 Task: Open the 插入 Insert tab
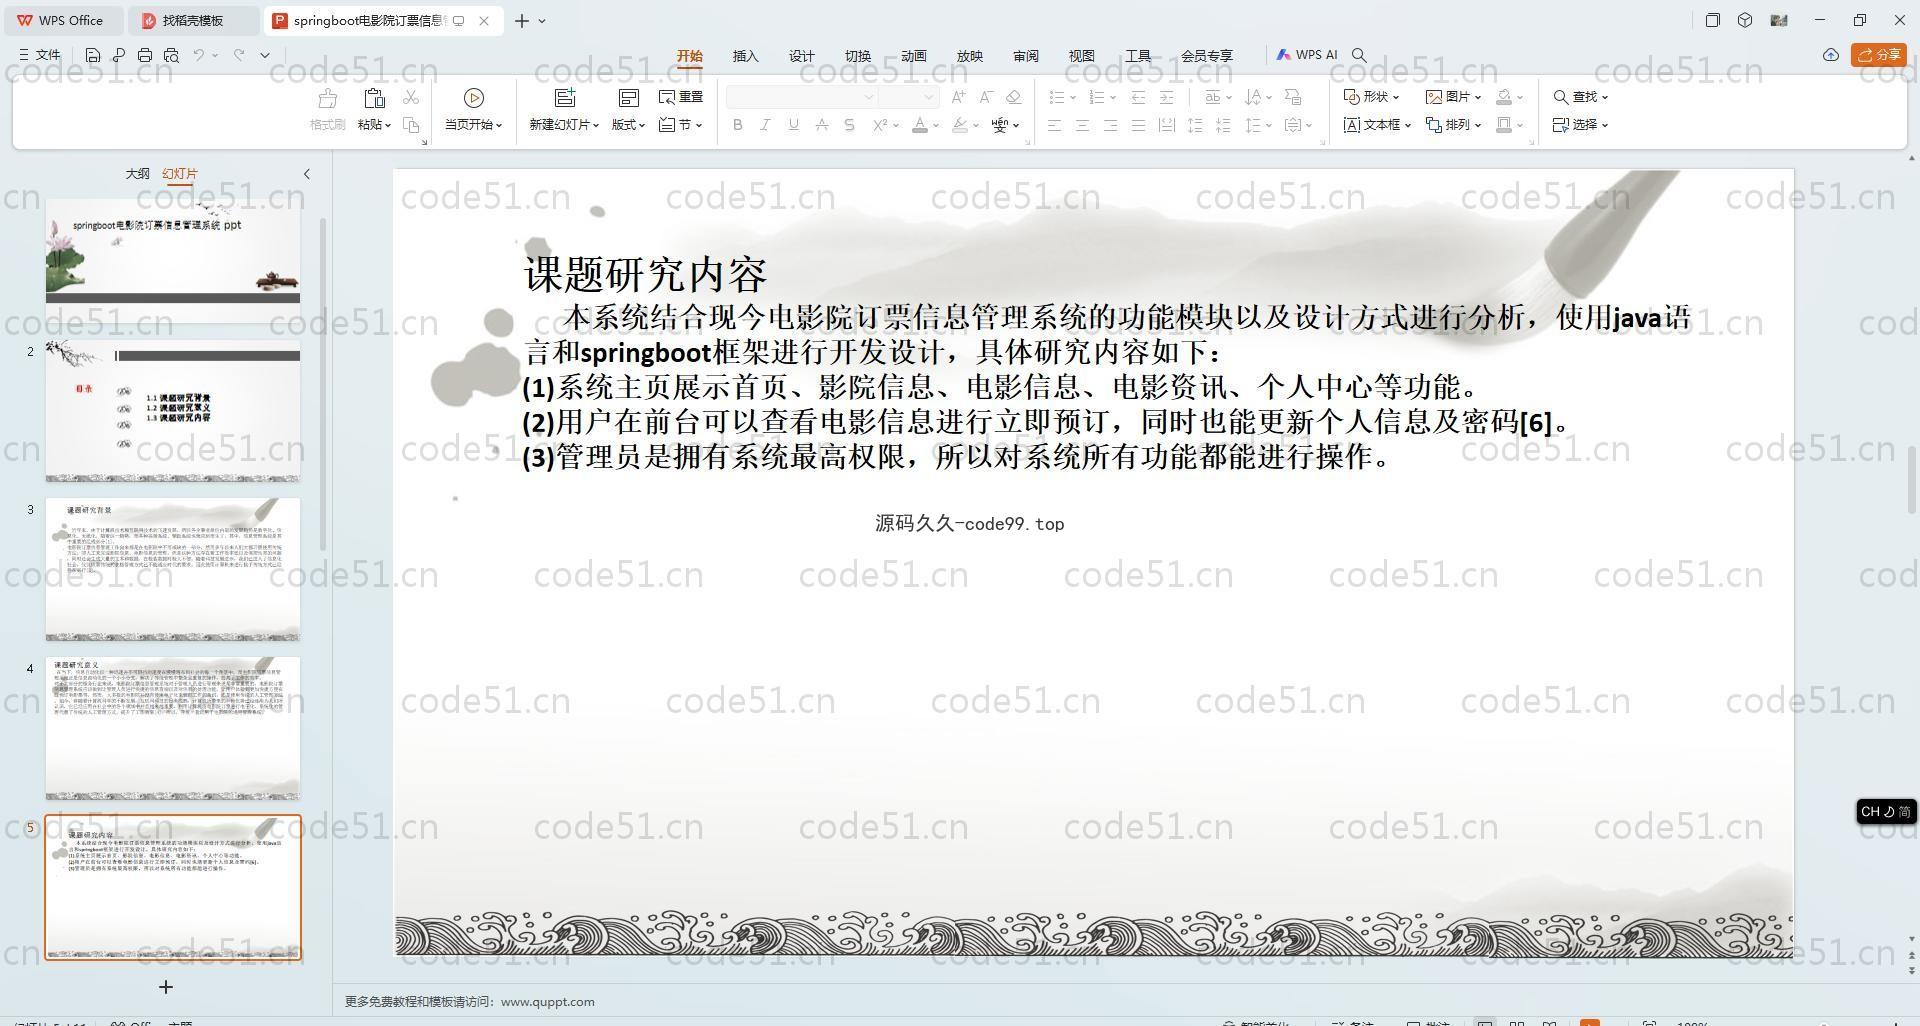(x=746, y=56)
